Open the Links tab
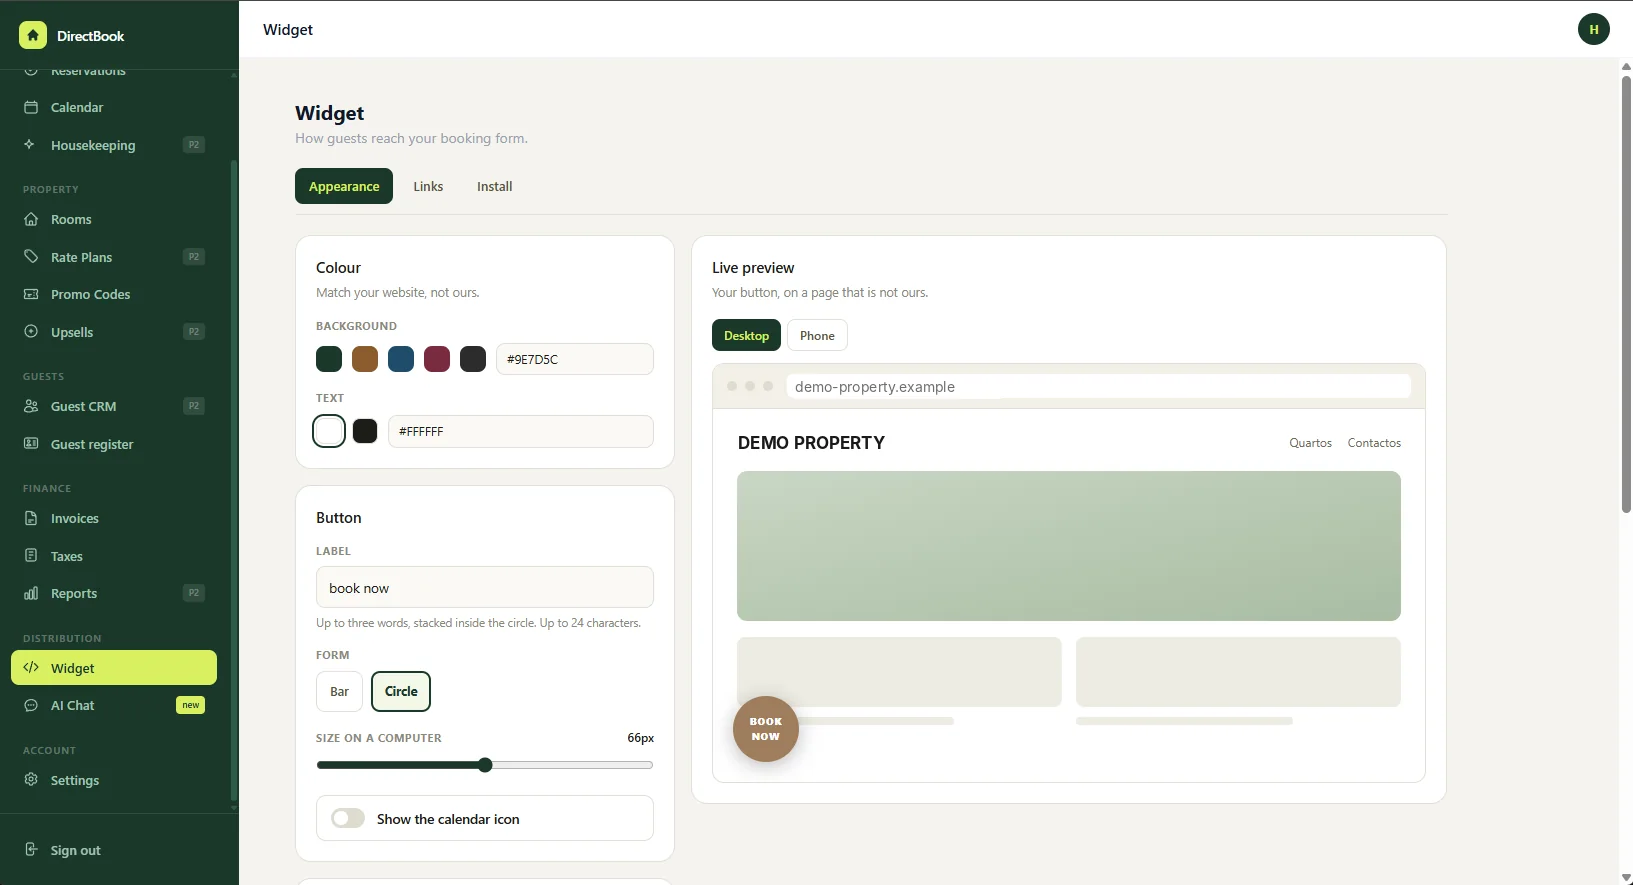 (428, 186)
